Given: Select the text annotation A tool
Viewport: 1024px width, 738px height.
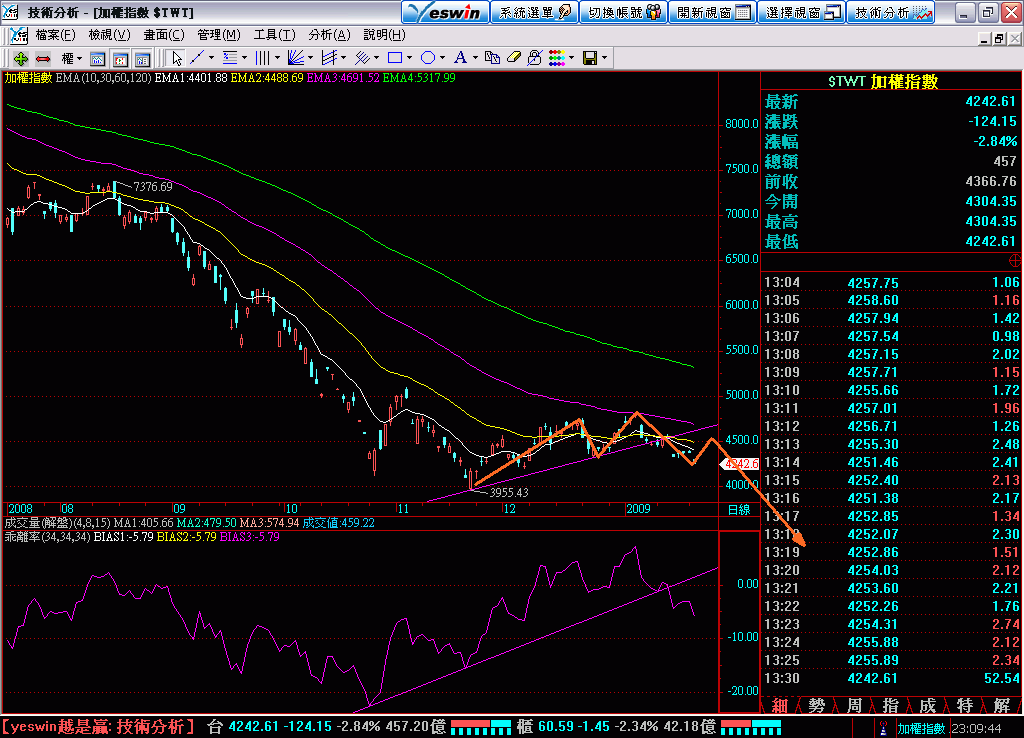Looking at the screenshot, I should (x=460, y=58).
